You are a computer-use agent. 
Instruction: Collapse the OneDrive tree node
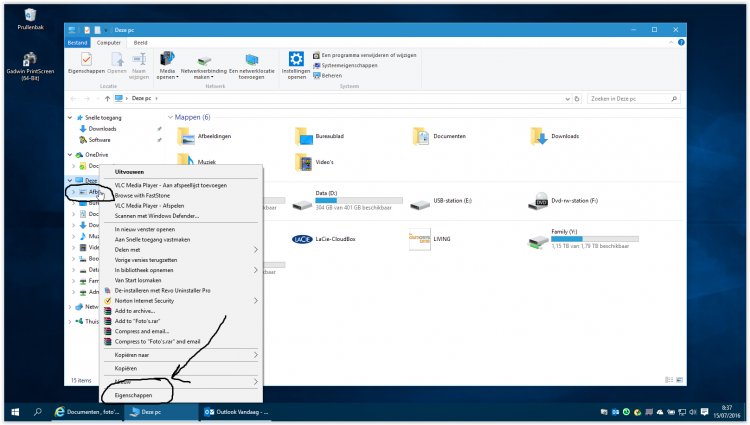coord(70,154)
